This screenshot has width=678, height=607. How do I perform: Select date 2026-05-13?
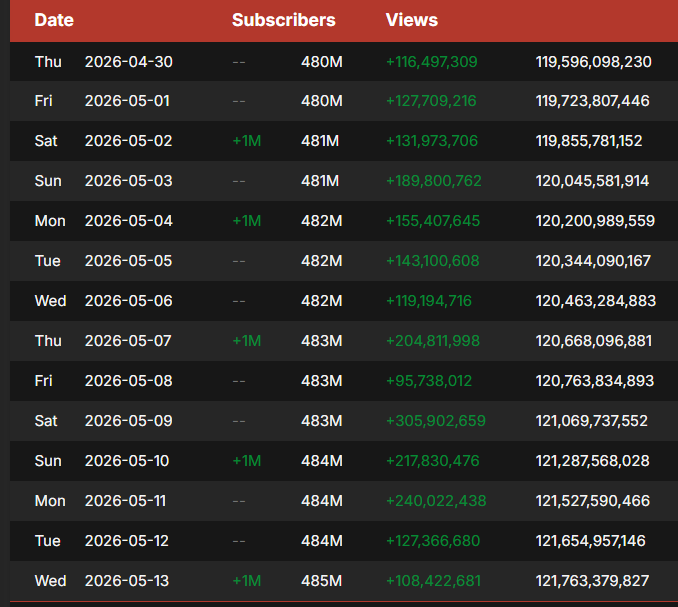tap(127, 581)
